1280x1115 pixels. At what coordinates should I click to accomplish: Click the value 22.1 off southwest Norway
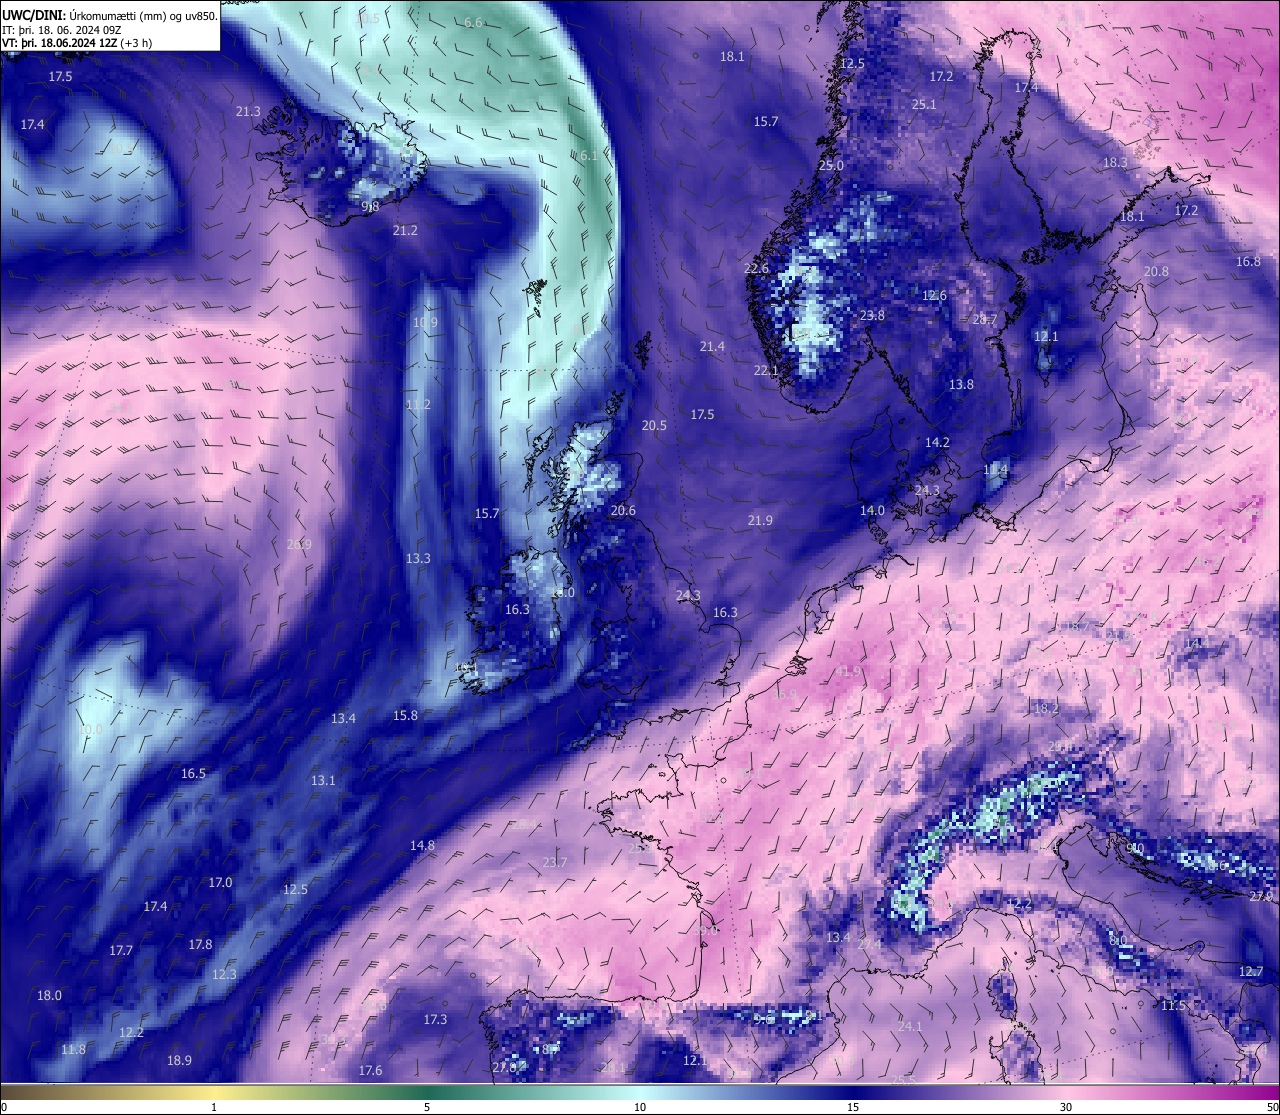766,370
